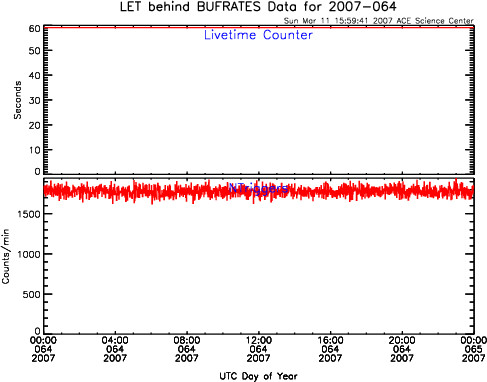Click the chart title LET behind BUFRATES
487x382 pixels.
[258, 7]
